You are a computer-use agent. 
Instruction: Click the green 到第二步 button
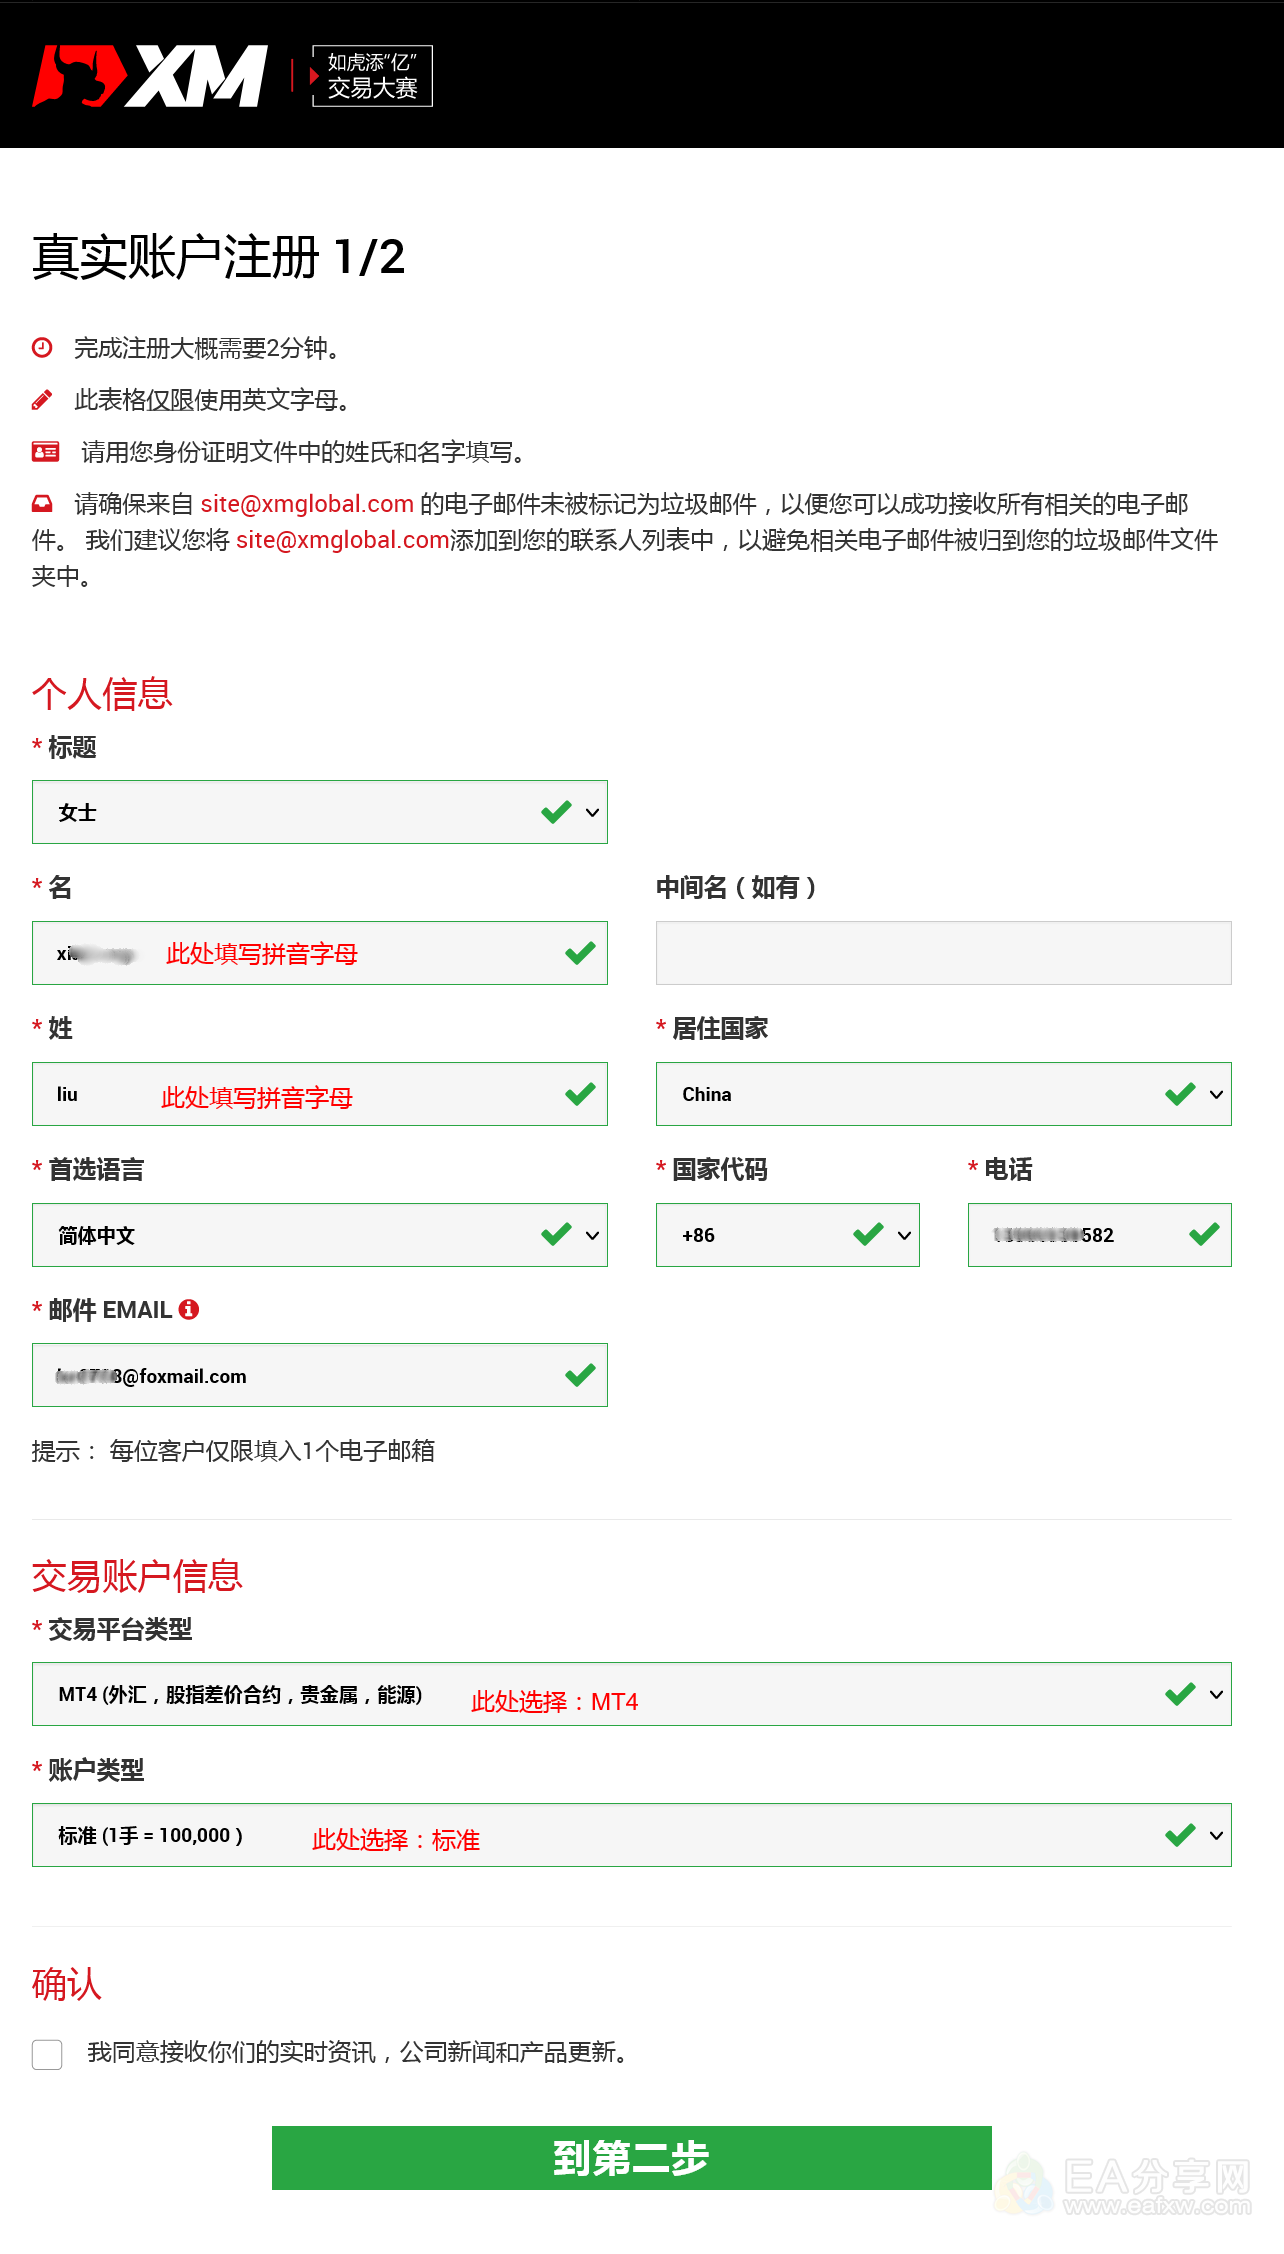point(632,2158)
